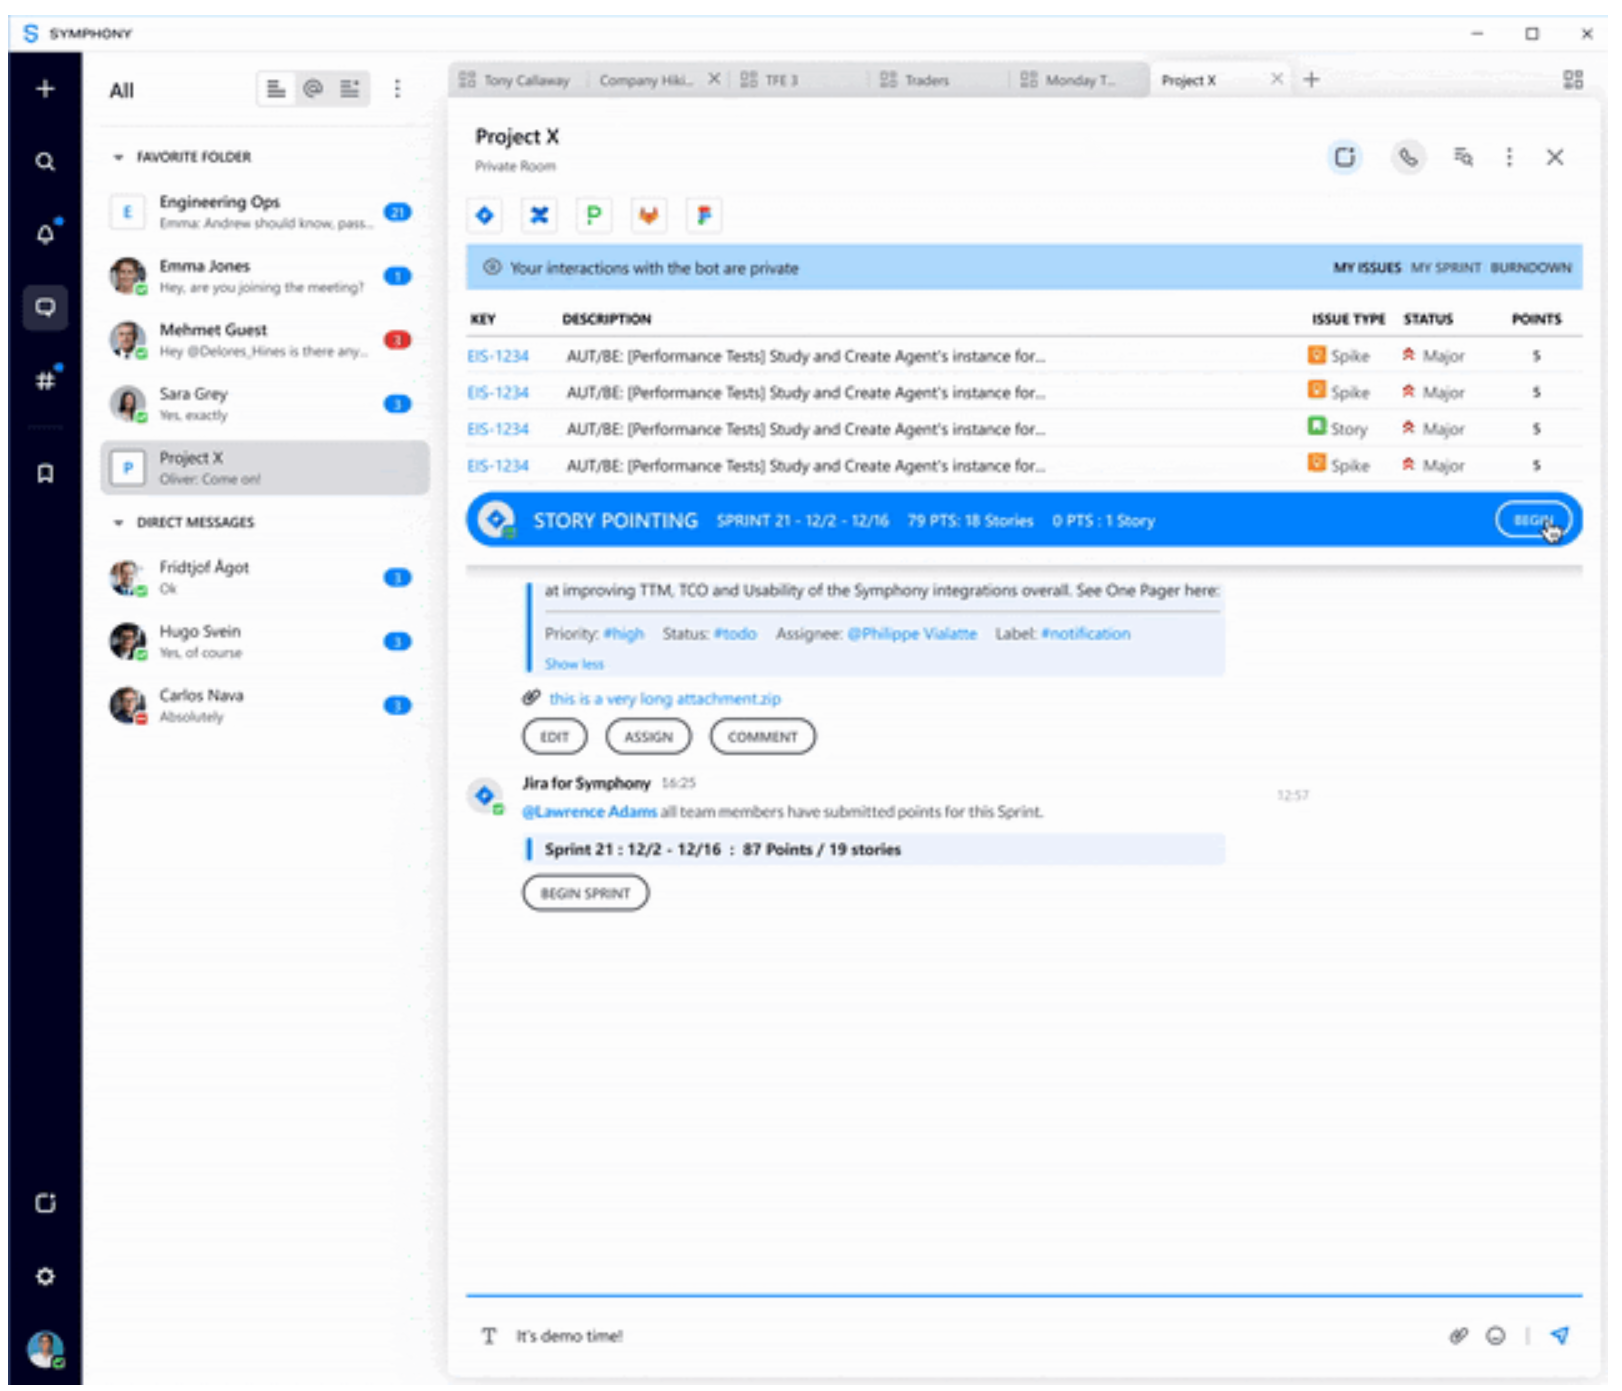1622x1391 pixels.
Task: Click BEGIN in Story Pointing banner
Action: pyautogui.click(x=1535, y=520)
